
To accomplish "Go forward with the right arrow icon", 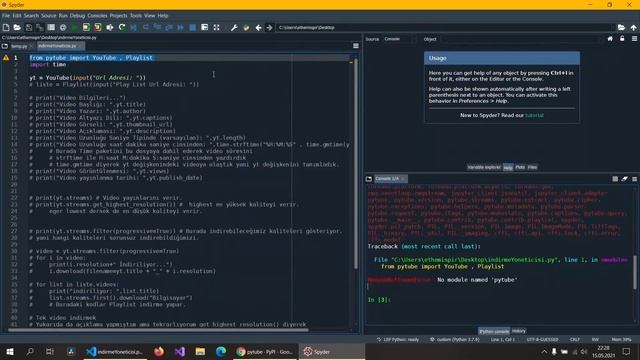I will (269, 27).
